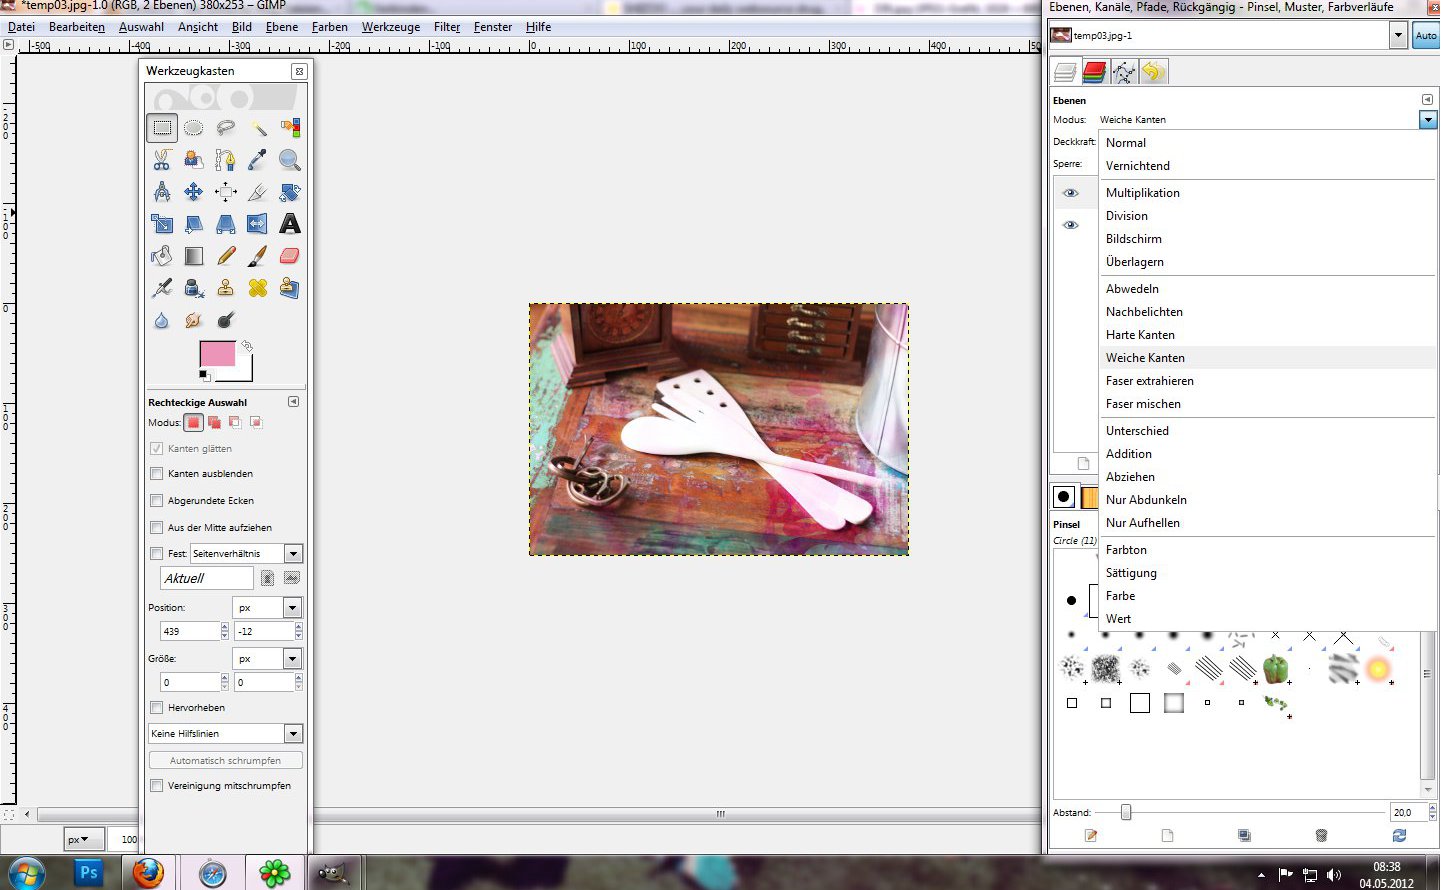Click the Auto button

[1425, 35]
